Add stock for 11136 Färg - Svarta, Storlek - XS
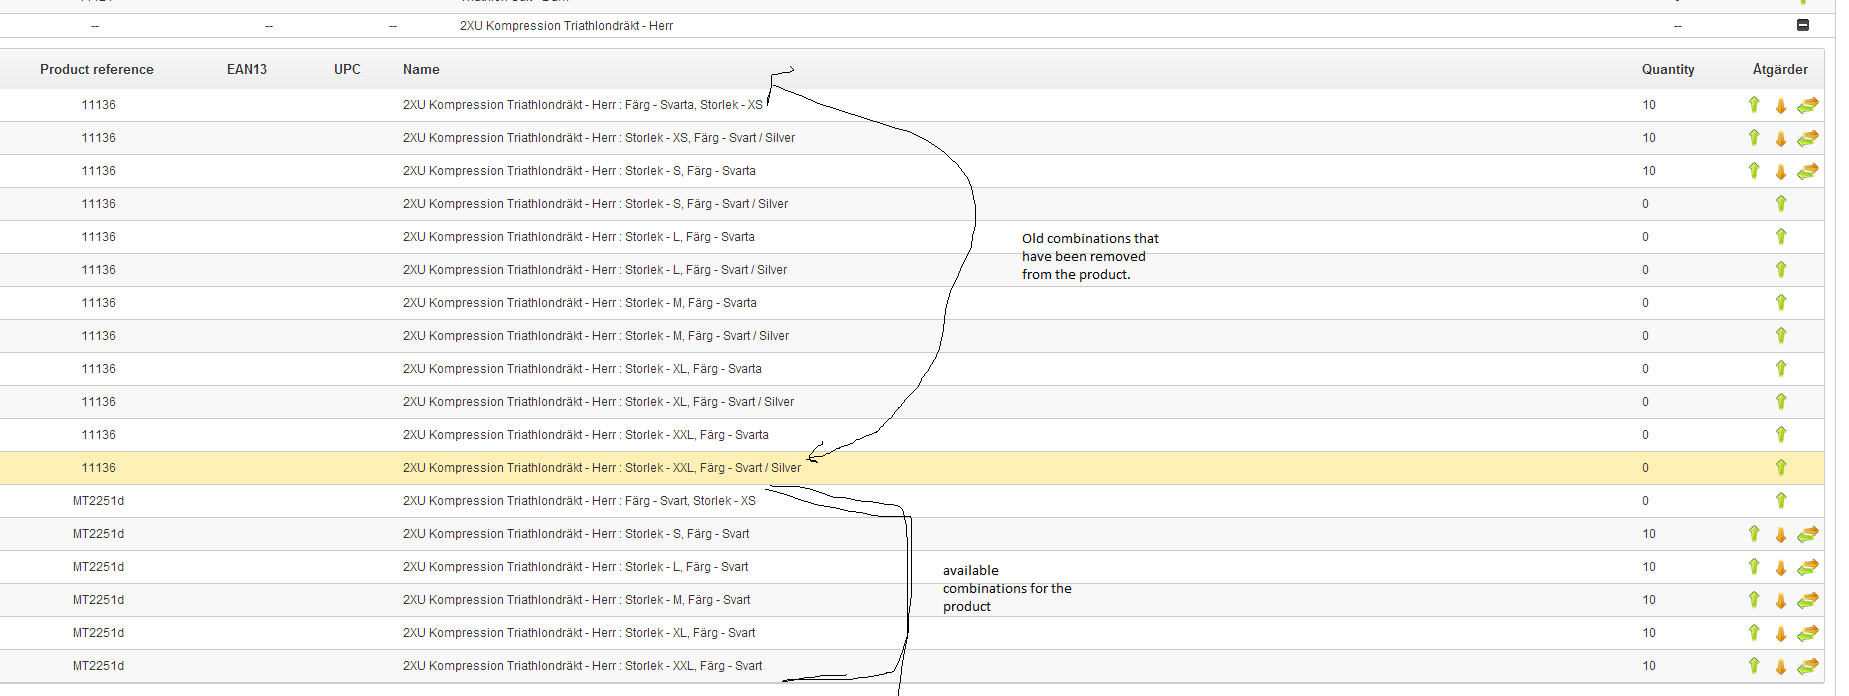1849x696 pixels. pyautogui.click(x=1754, y=104)
